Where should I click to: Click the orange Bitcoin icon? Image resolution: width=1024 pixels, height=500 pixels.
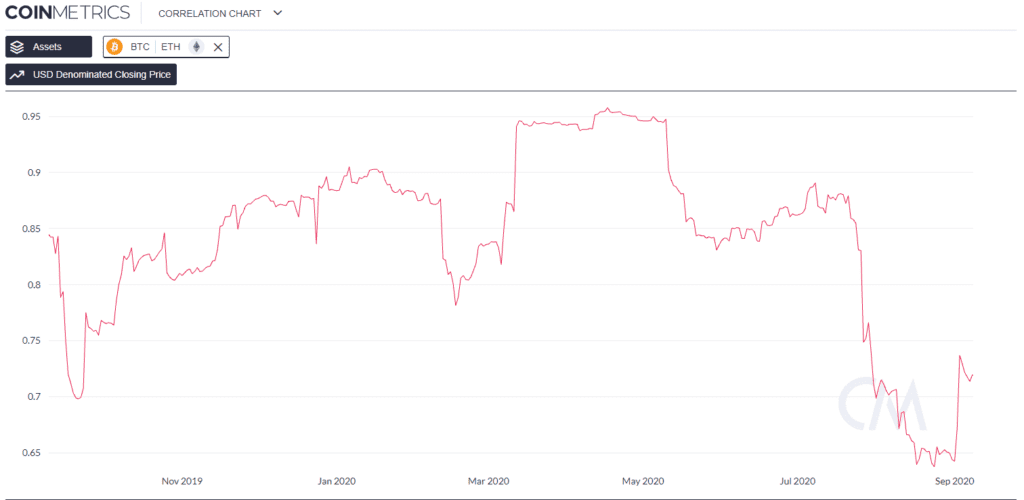(114, 47)
